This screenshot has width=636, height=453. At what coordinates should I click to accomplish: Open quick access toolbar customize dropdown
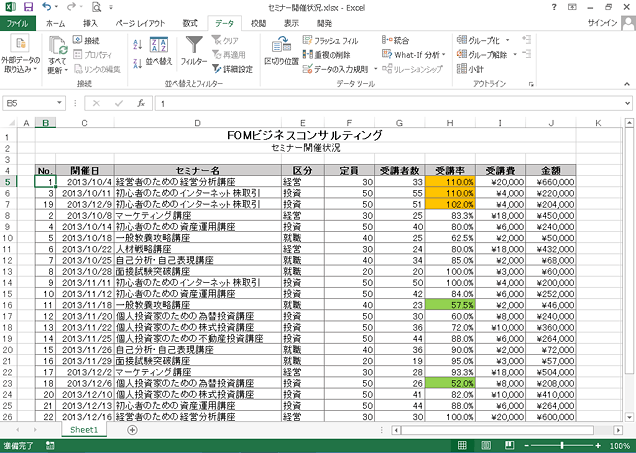[111, 7]
